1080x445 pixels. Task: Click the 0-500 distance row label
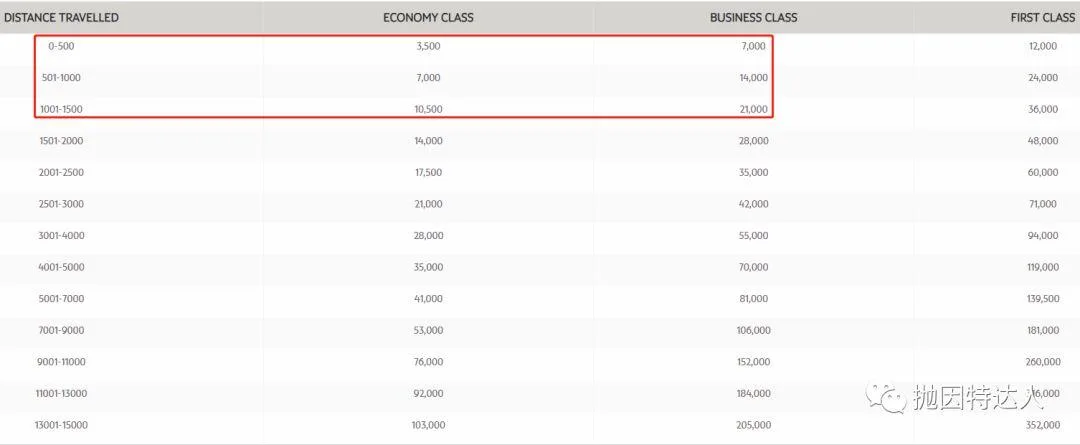click(61, 46)
